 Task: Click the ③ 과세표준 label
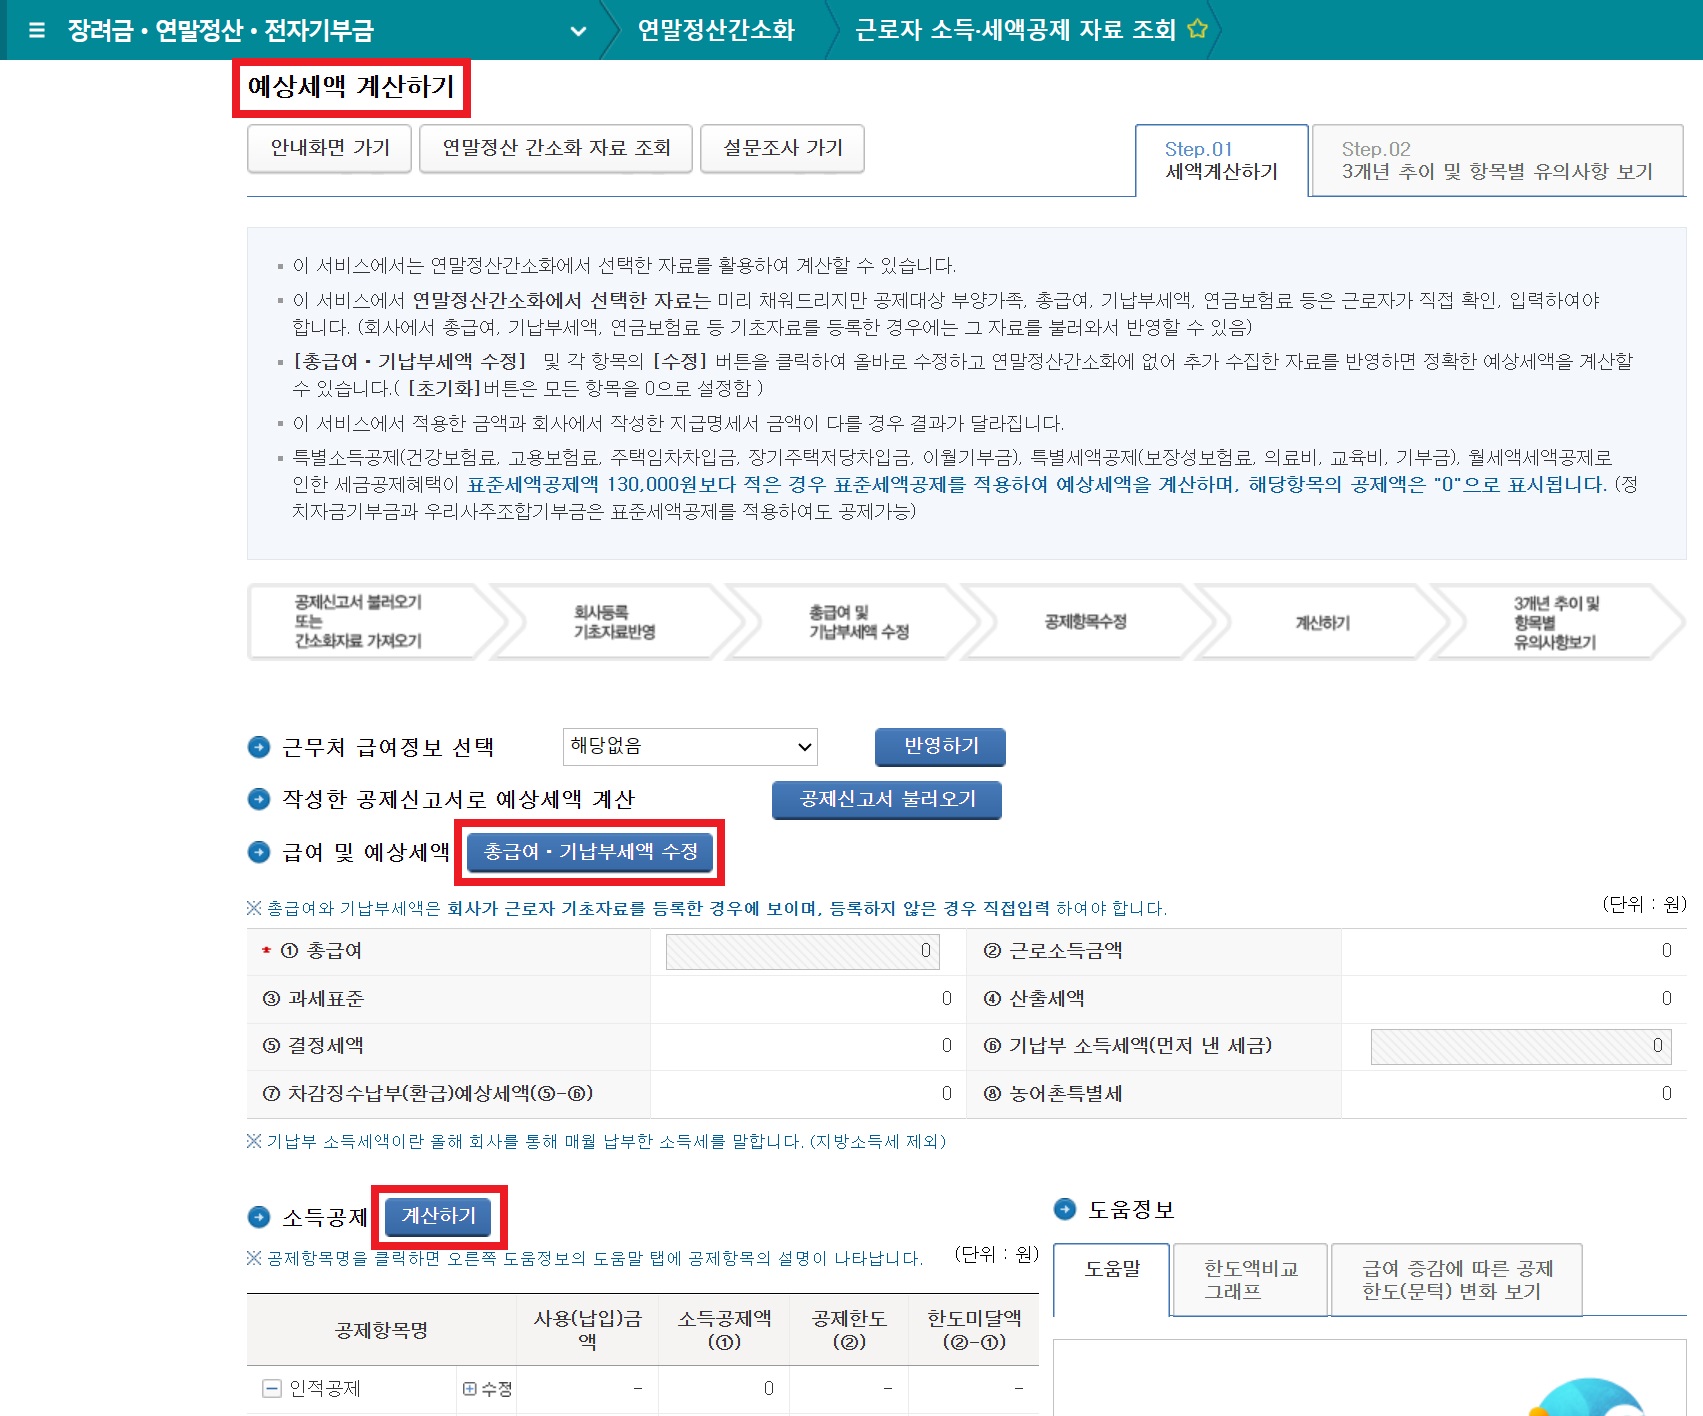tap(313, 999)
